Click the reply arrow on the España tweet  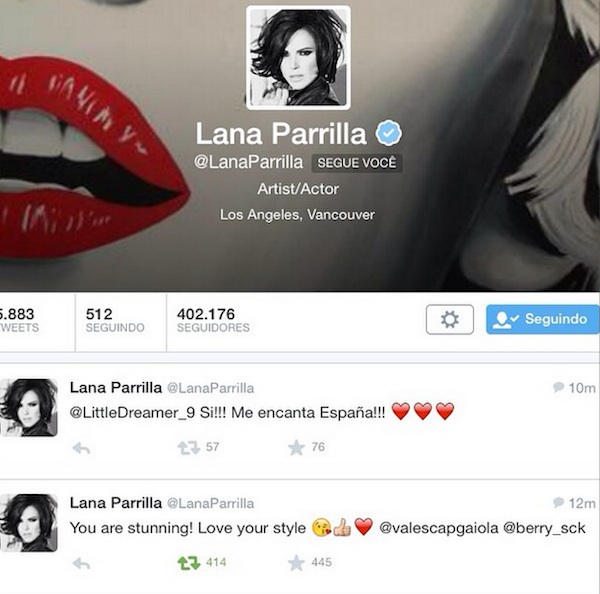pos(81,447)
